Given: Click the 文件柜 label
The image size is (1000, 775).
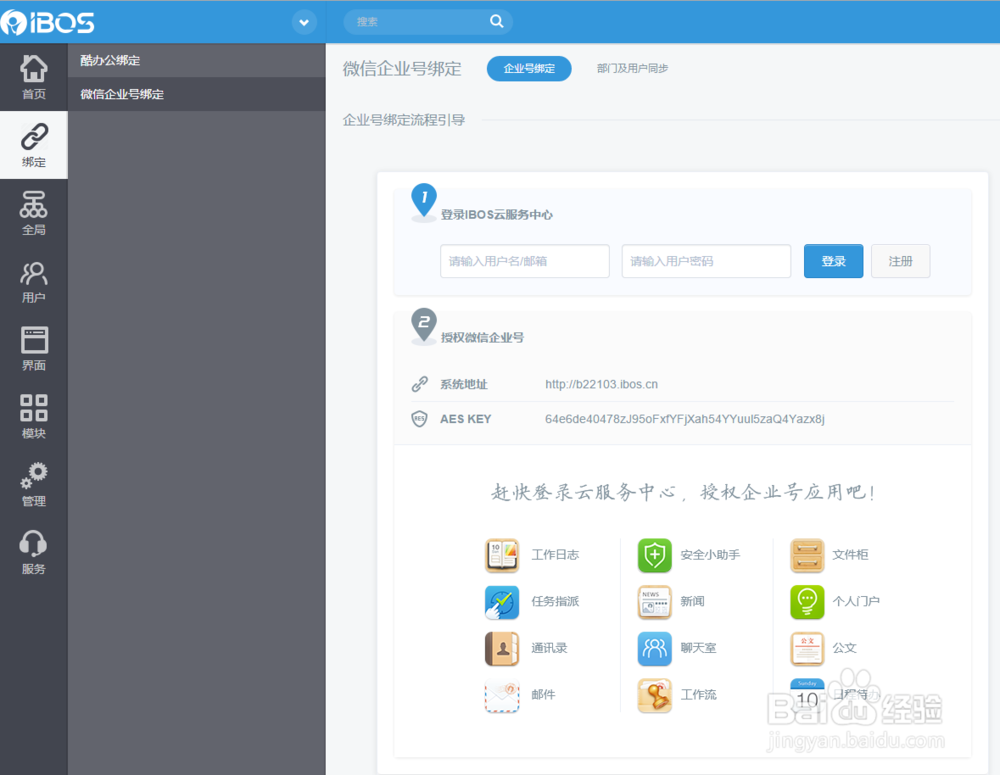Looking at the screenshot, I should point(849,555).
